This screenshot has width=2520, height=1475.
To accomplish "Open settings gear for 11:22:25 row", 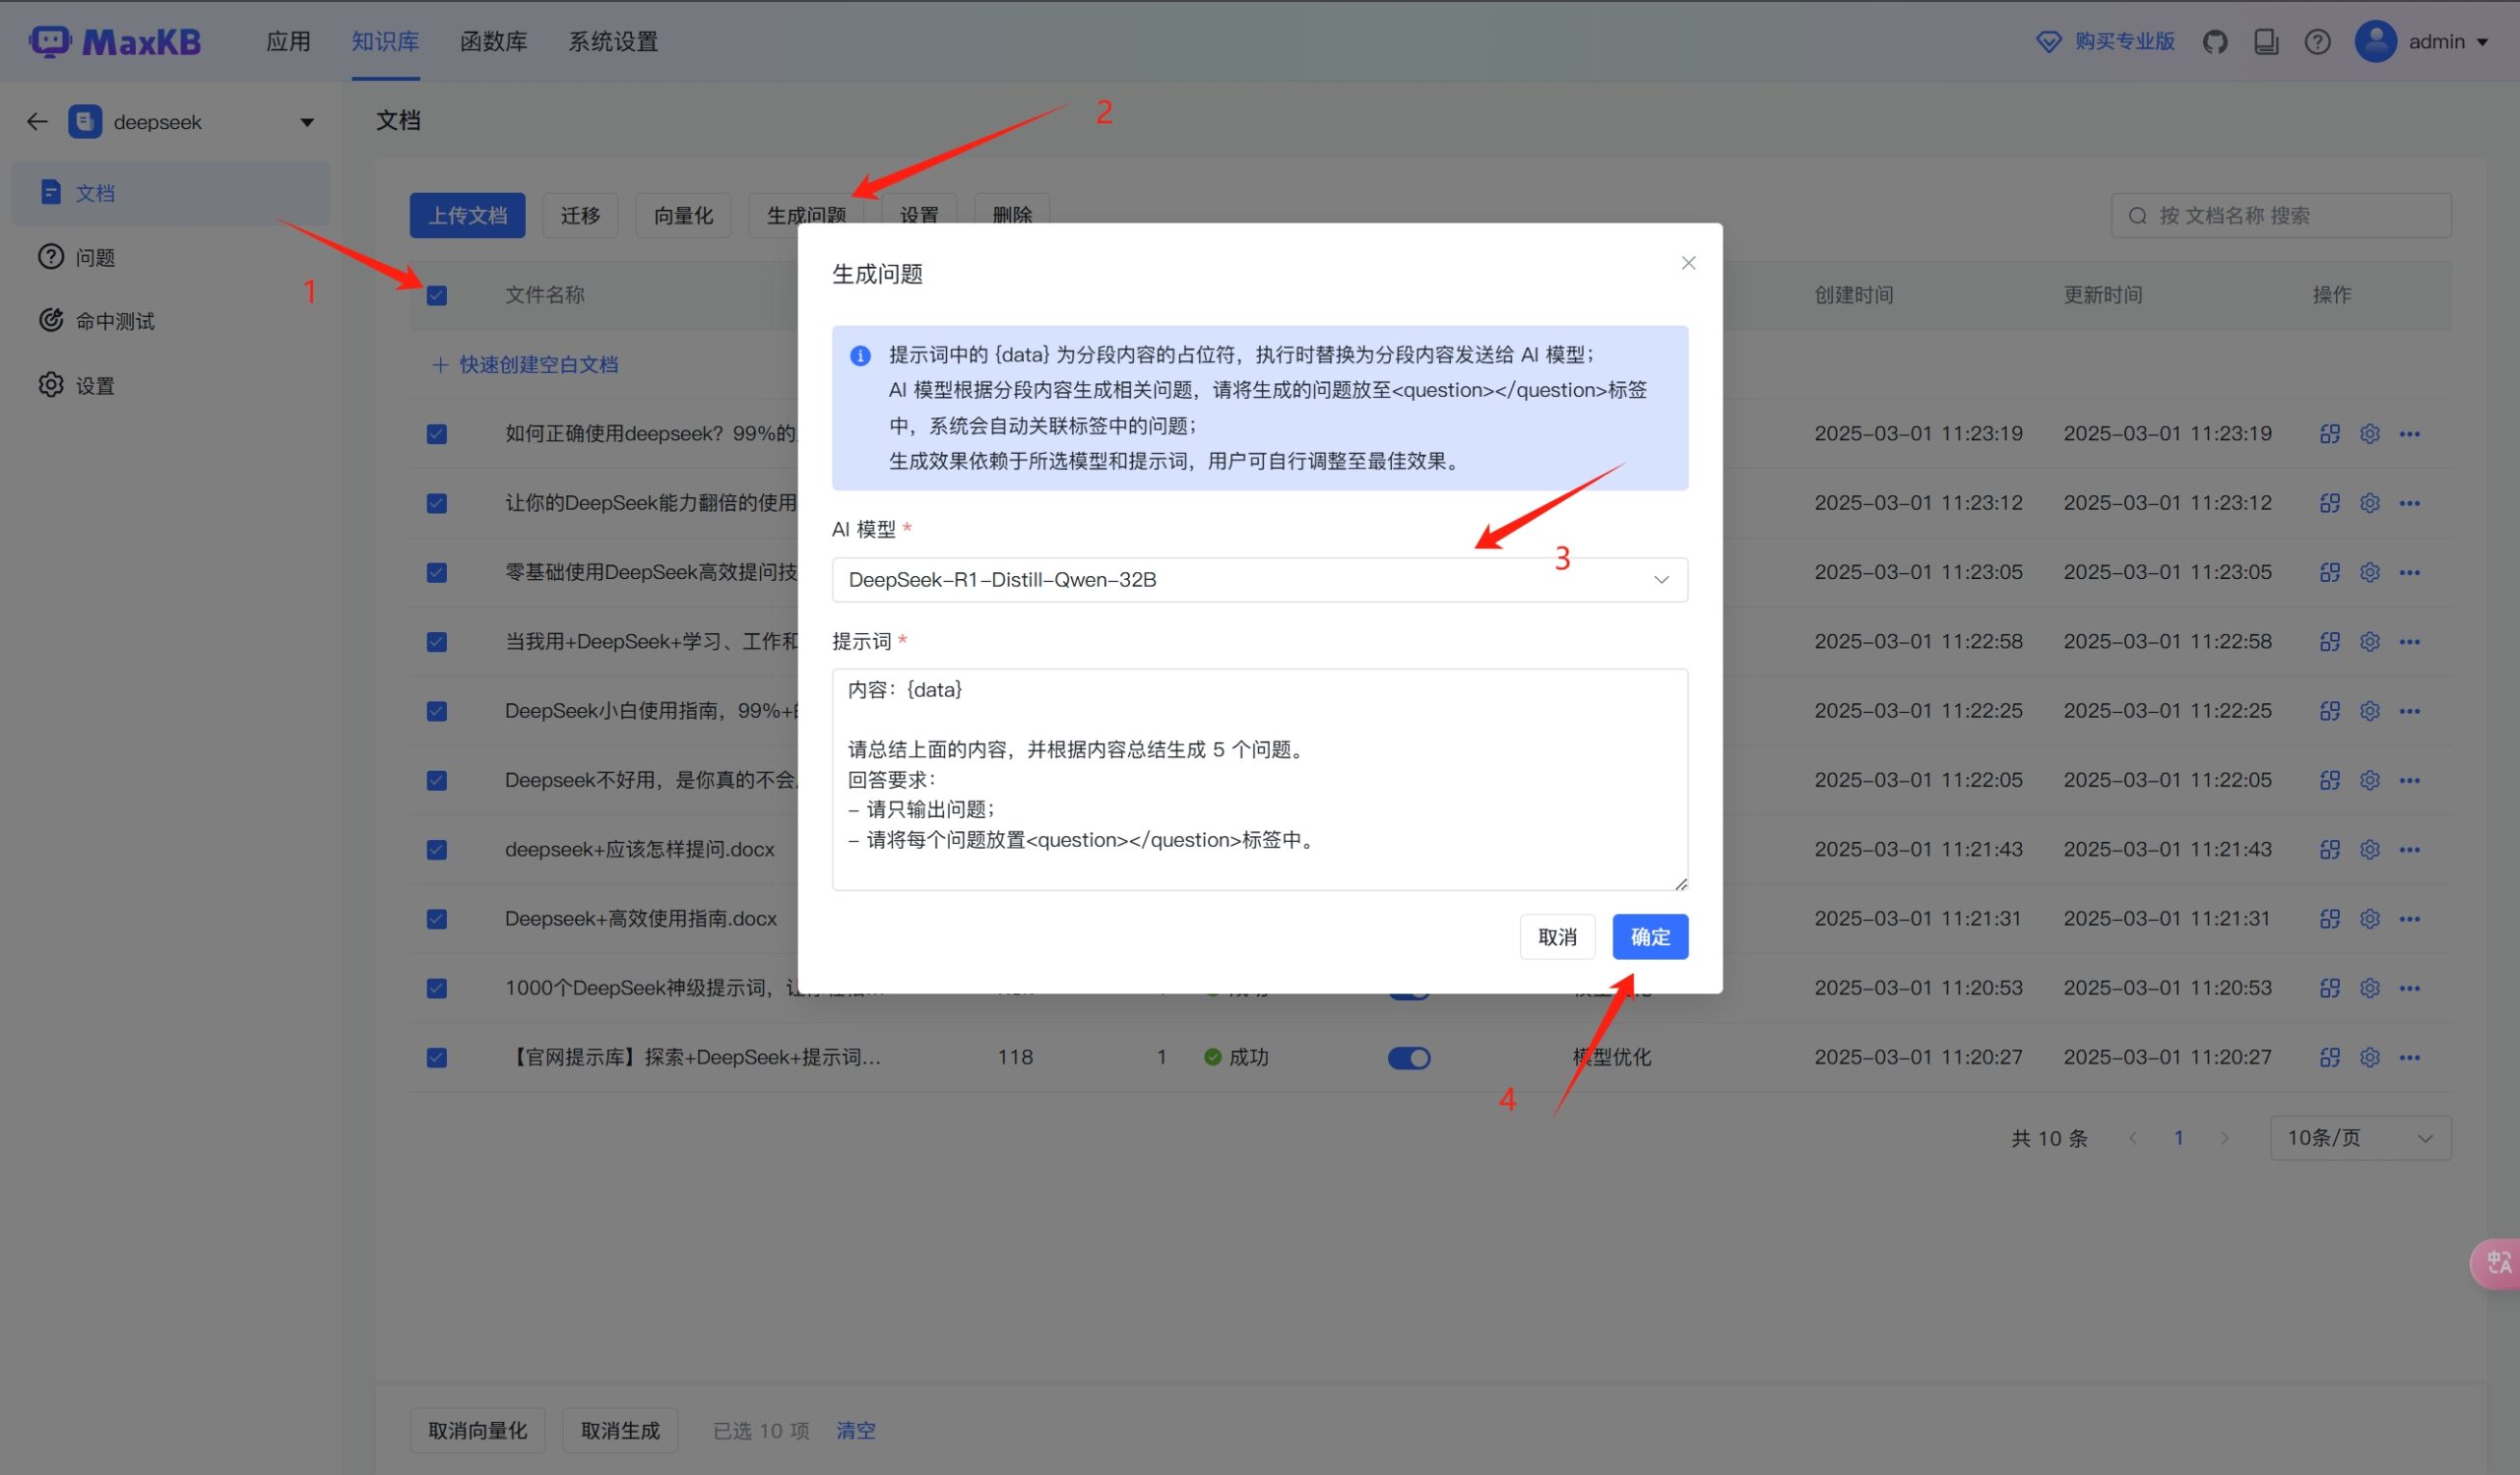I will [2369, 711].
